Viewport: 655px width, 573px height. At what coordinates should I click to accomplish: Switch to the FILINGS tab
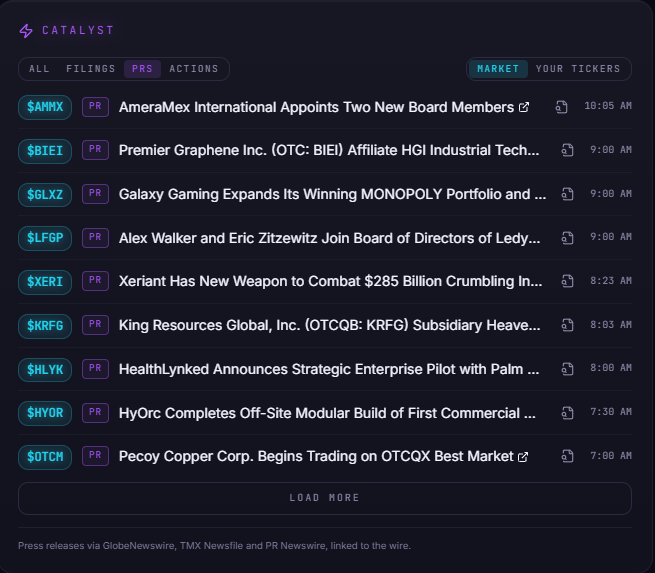91,69
